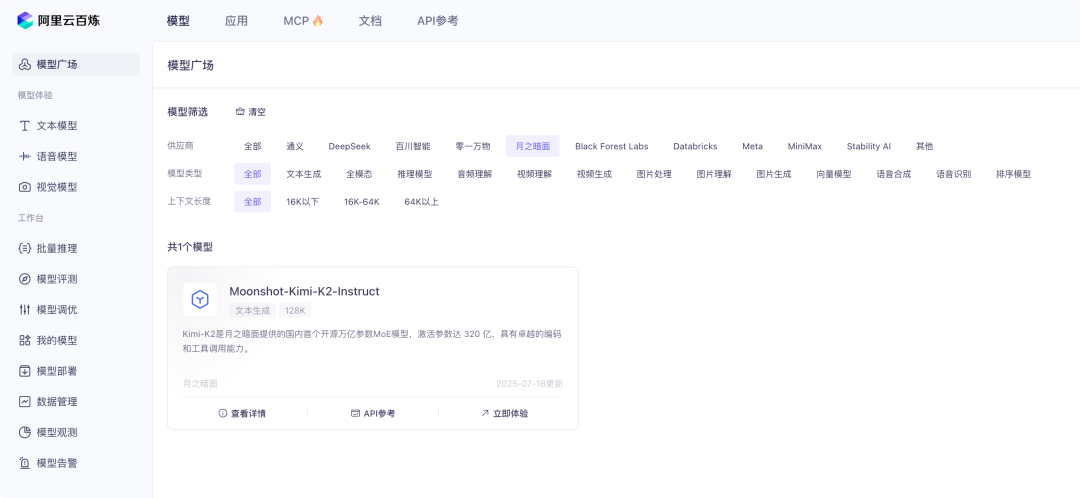
Task: Open the 模型 top navigation tab
Action: coord(178,21)
